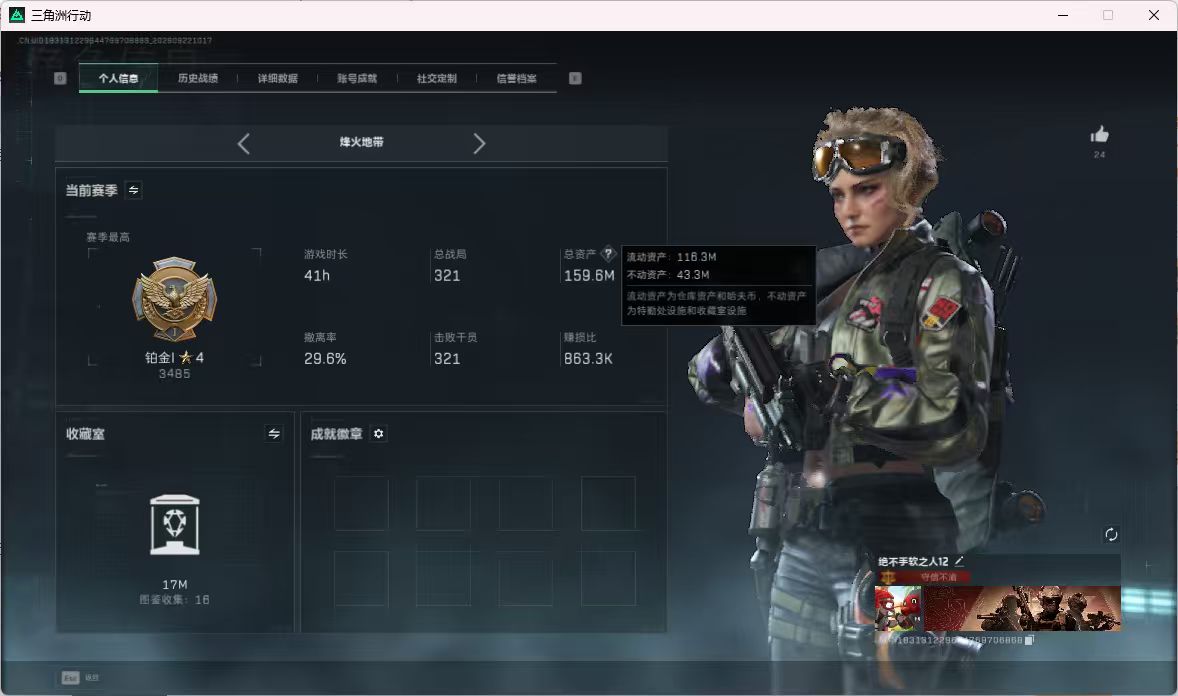Switch to the 详细数据 tab

[x=277, y=78]
